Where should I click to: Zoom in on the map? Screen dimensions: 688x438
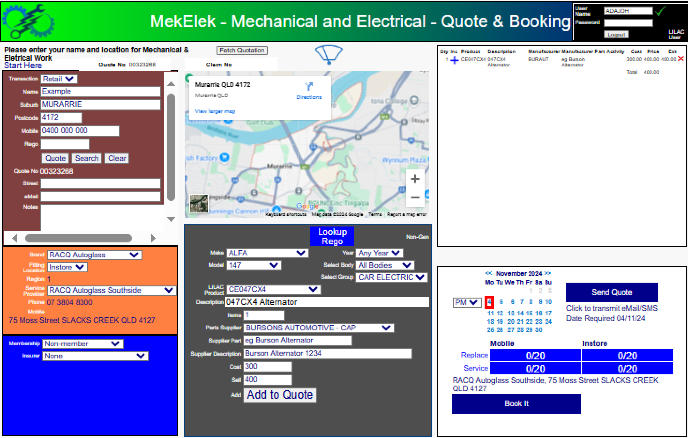click(x=415, y=179)
